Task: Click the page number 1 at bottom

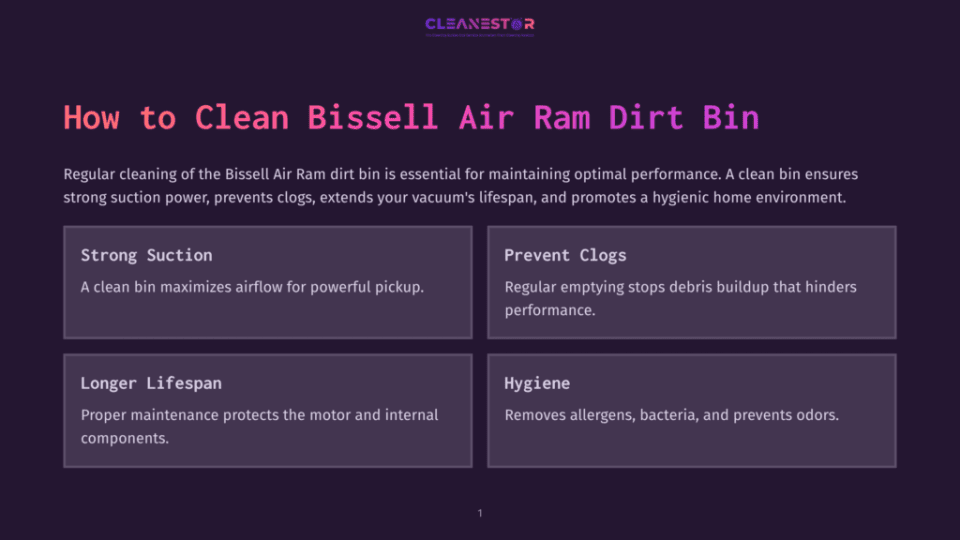Action: coord(480,513)
